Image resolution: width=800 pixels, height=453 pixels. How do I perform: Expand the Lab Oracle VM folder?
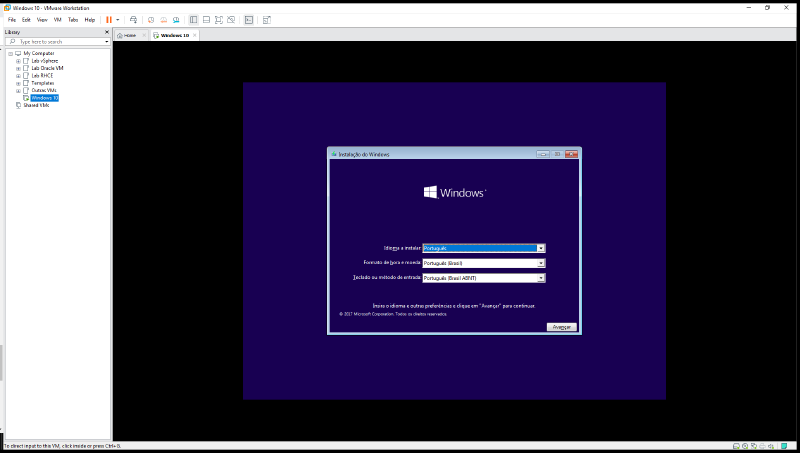click(x=18, y=67)
